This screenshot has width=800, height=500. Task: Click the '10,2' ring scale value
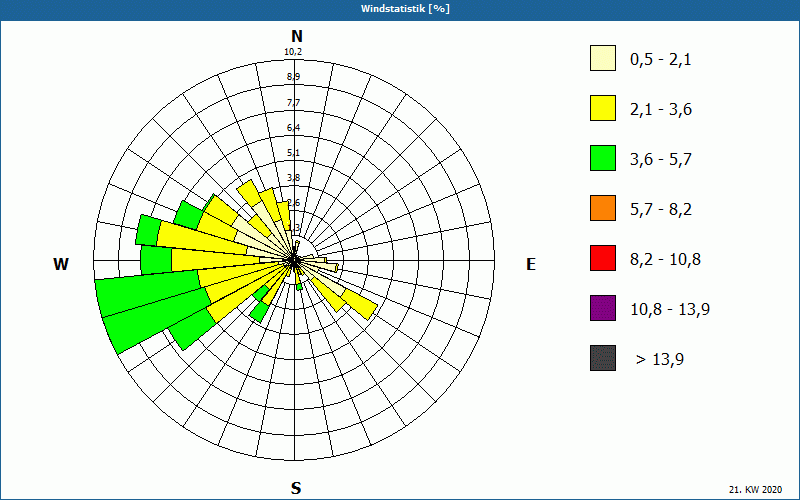coord(293,52)
